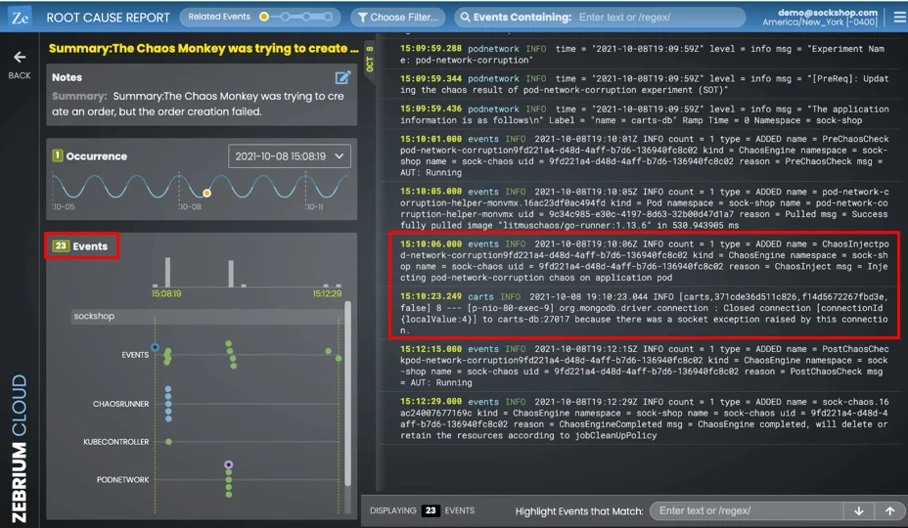The height and width of the screenshot is (528, 908).
Task: Click the ROOT CAUSE REPORT title
Action: (x=108, y=17)
